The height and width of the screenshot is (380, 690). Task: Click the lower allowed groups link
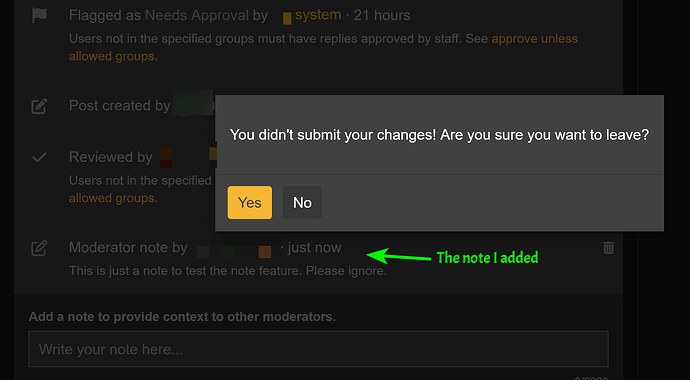point(111,198)
